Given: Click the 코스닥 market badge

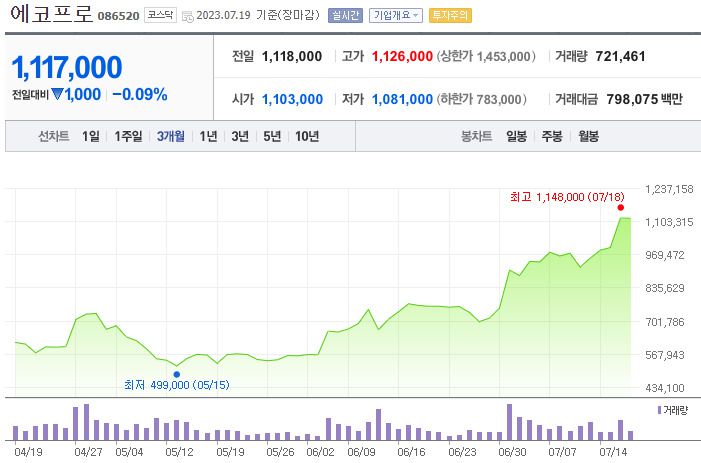Looking at the screenshot, I should (159, 16).
